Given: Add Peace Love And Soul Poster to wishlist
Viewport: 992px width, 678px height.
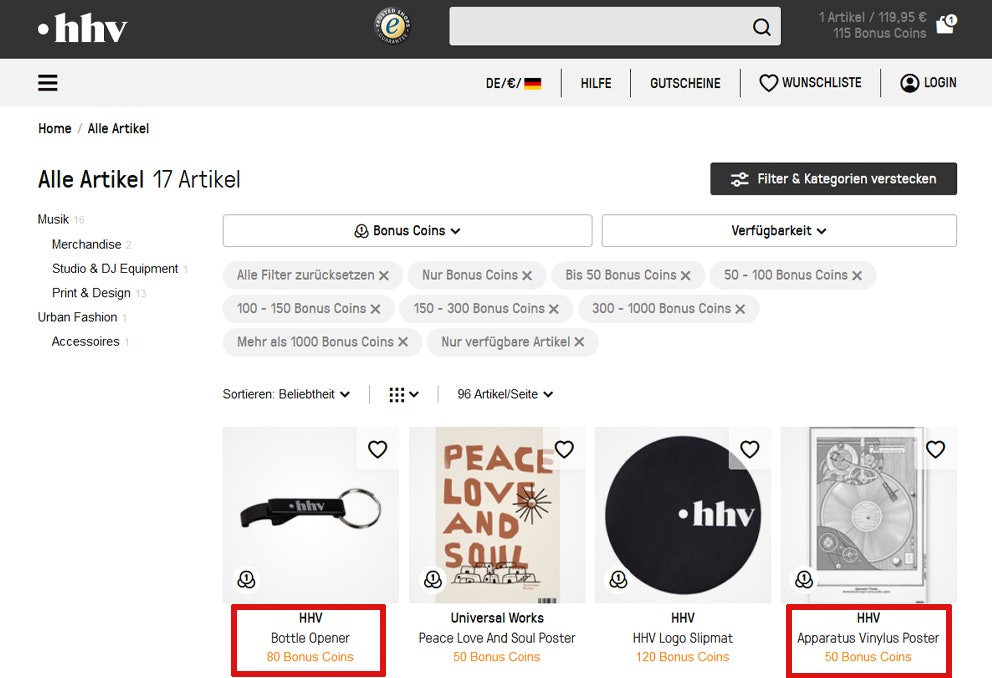Looking at the screenshot, I should pos(564,450).
